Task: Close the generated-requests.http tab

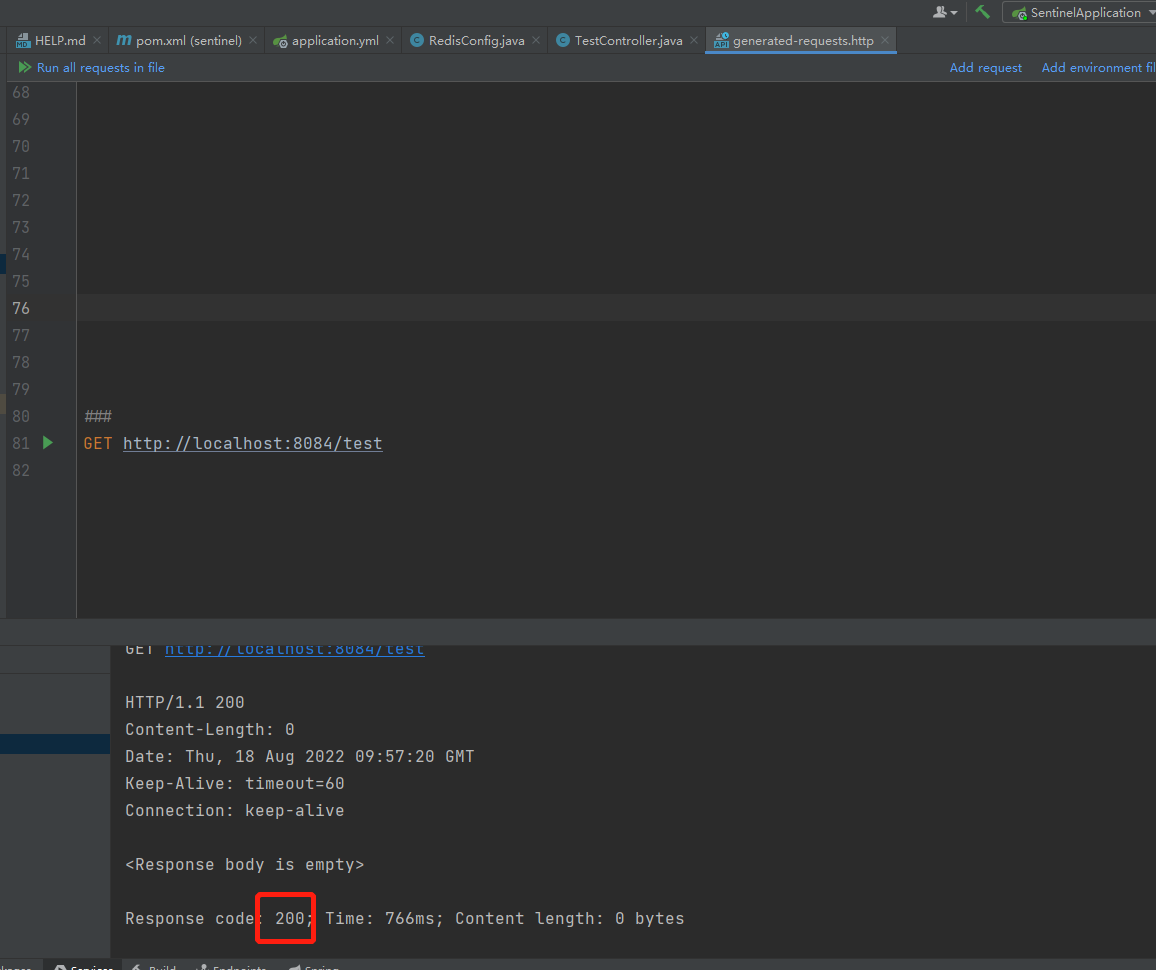Action: coord(885,41)
